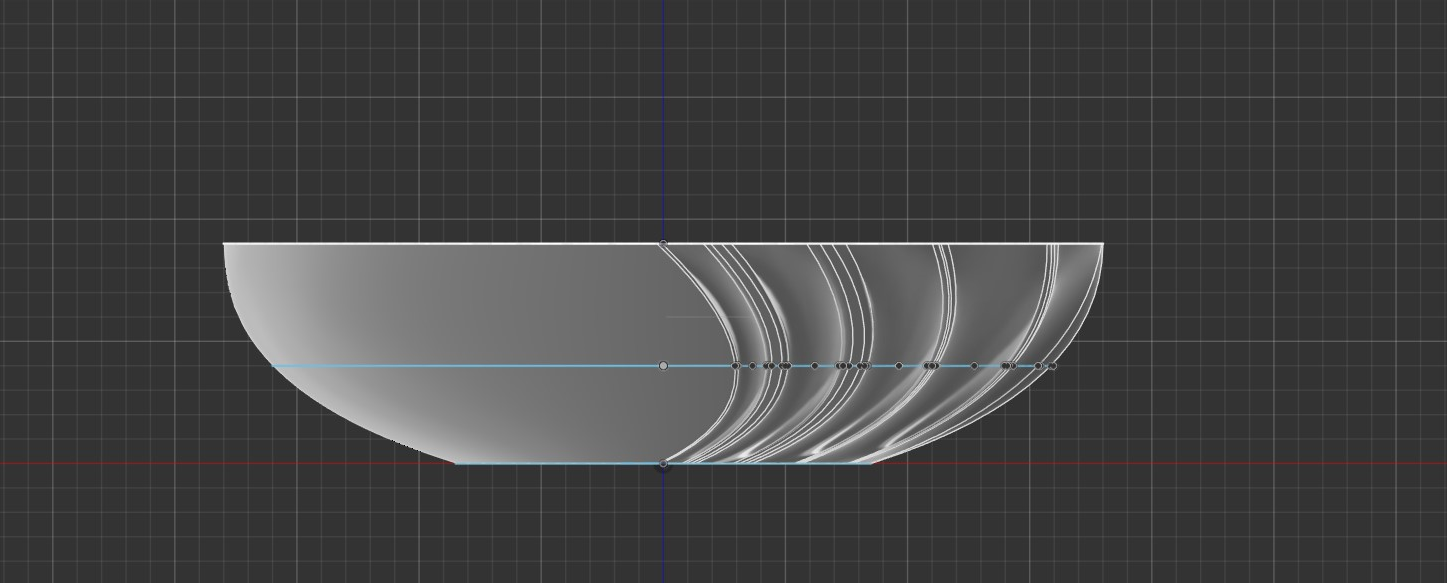The image size is (1447, 583).
Task: Select the large gray center point on middle line
Action: (x=663, y=366)
